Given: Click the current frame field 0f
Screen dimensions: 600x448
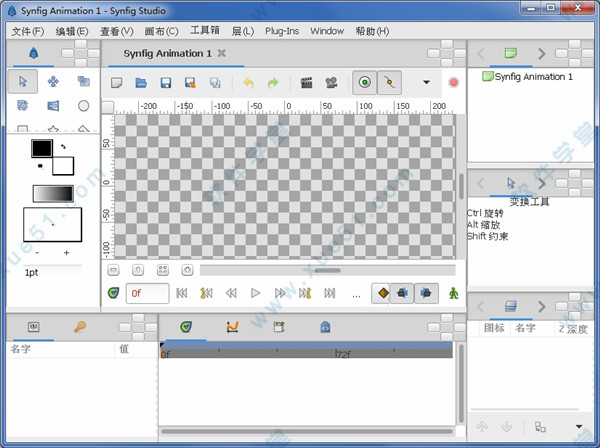Looking at the screenshot, I should pyautogui.click(x=147, y=293).
